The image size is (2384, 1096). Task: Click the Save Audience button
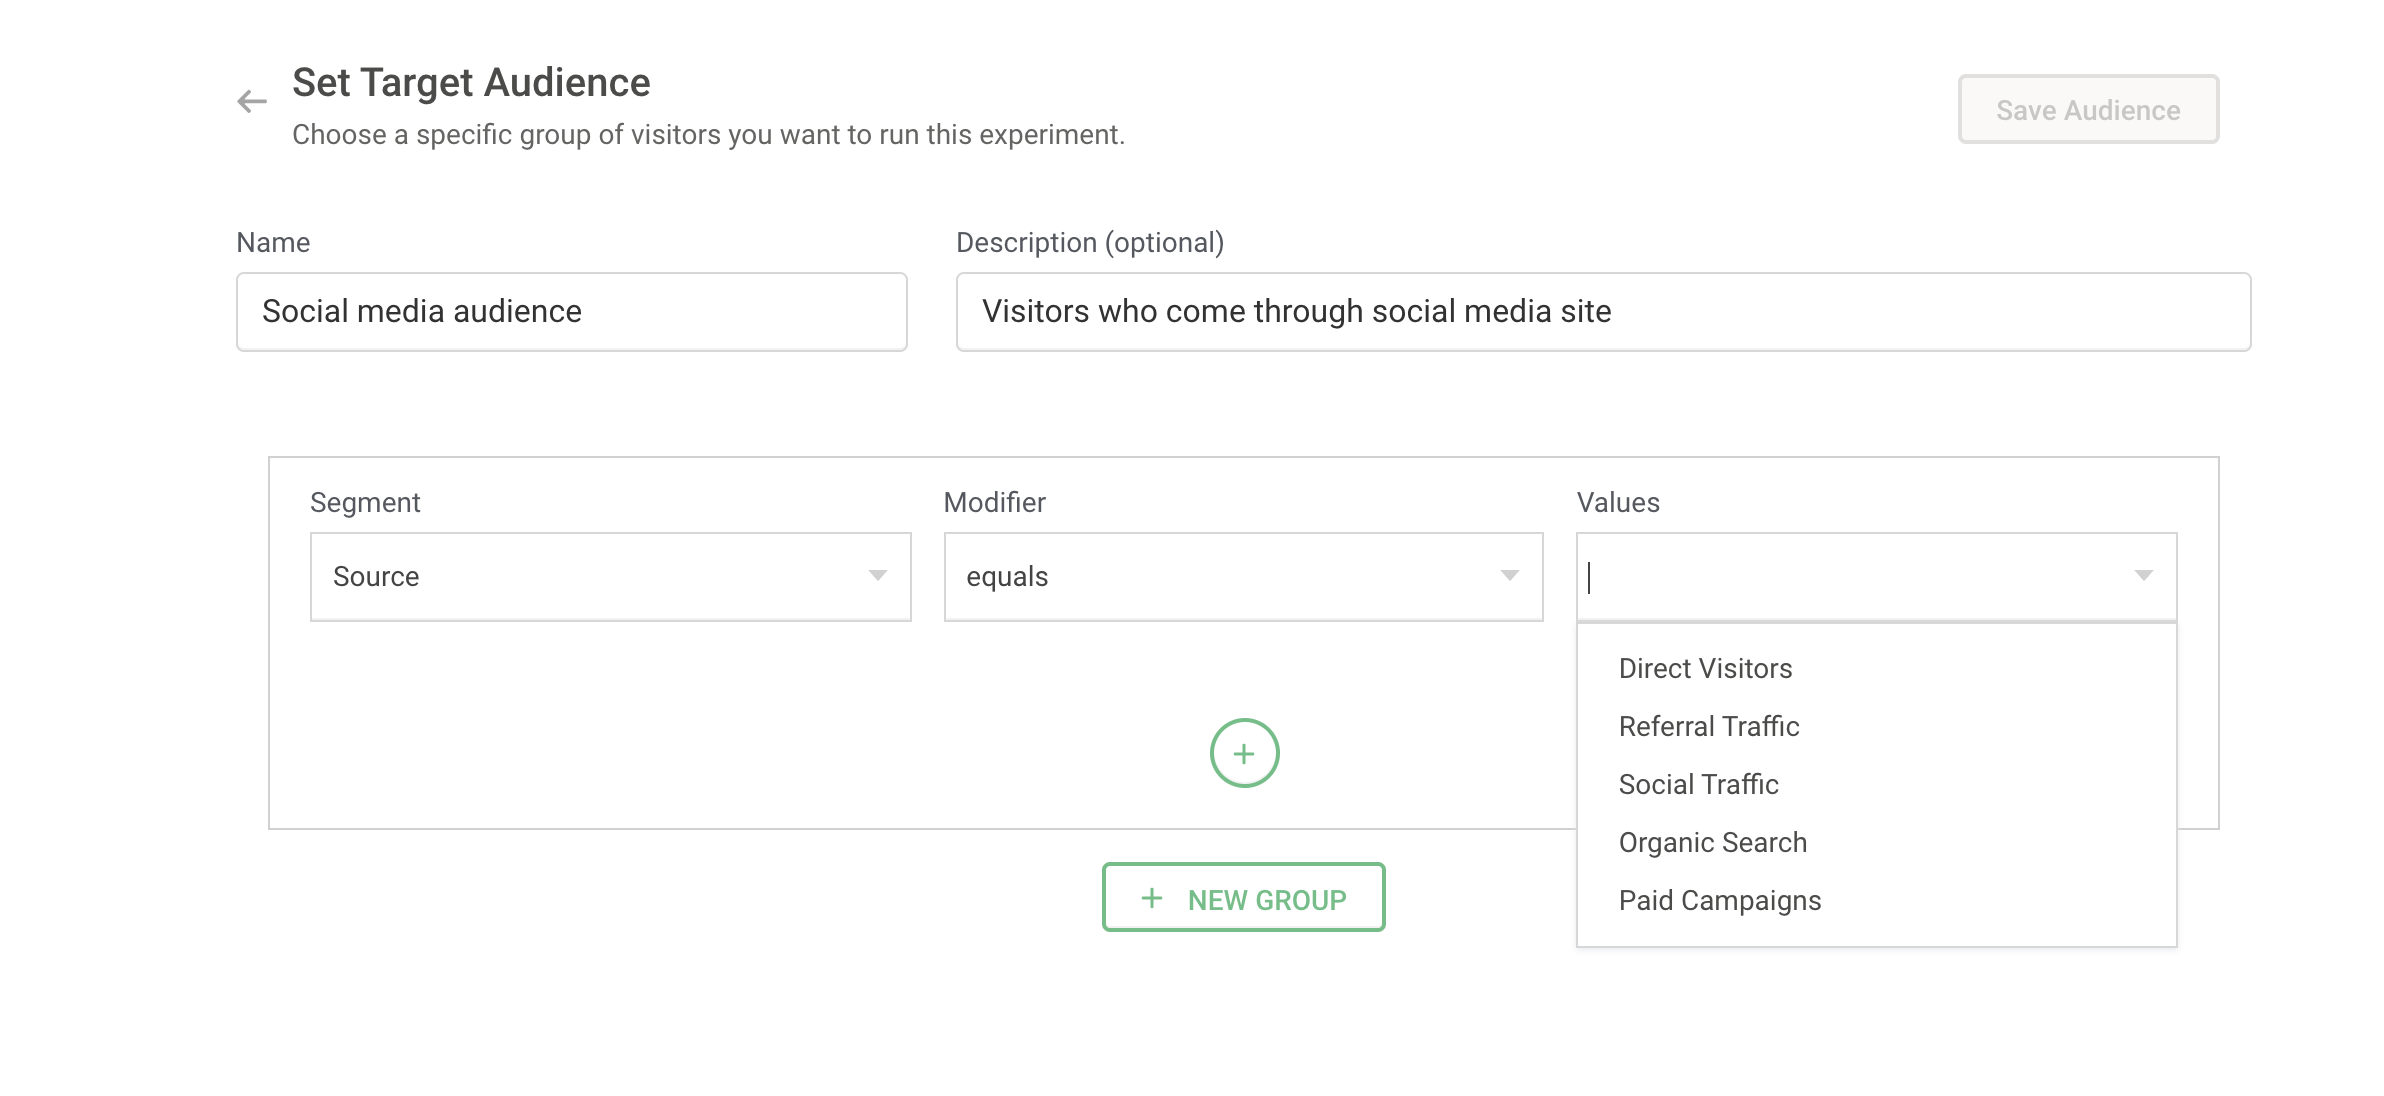(x=2087, y=110)
